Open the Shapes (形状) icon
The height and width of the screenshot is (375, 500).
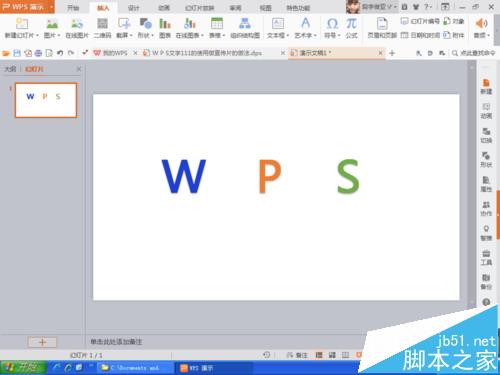(145, 23)
